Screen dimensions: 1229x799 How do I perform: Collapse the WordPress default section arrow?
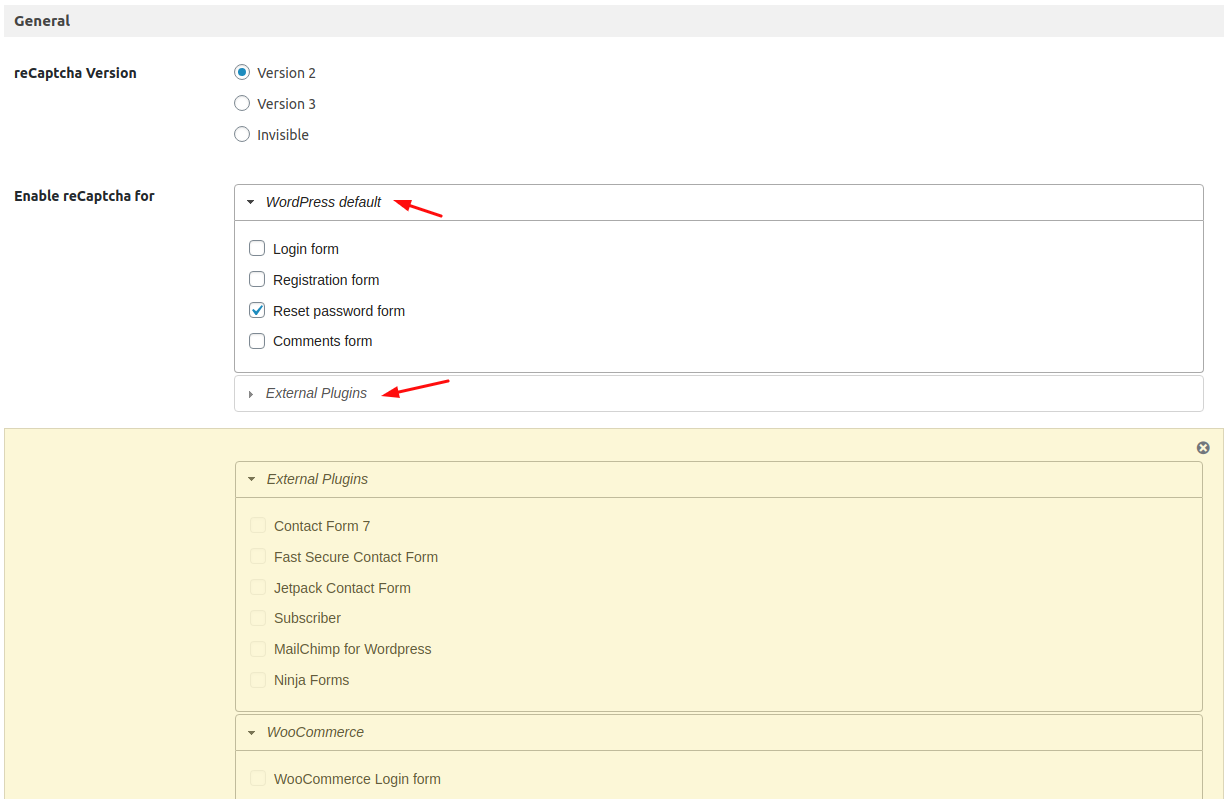coord(250,202)
